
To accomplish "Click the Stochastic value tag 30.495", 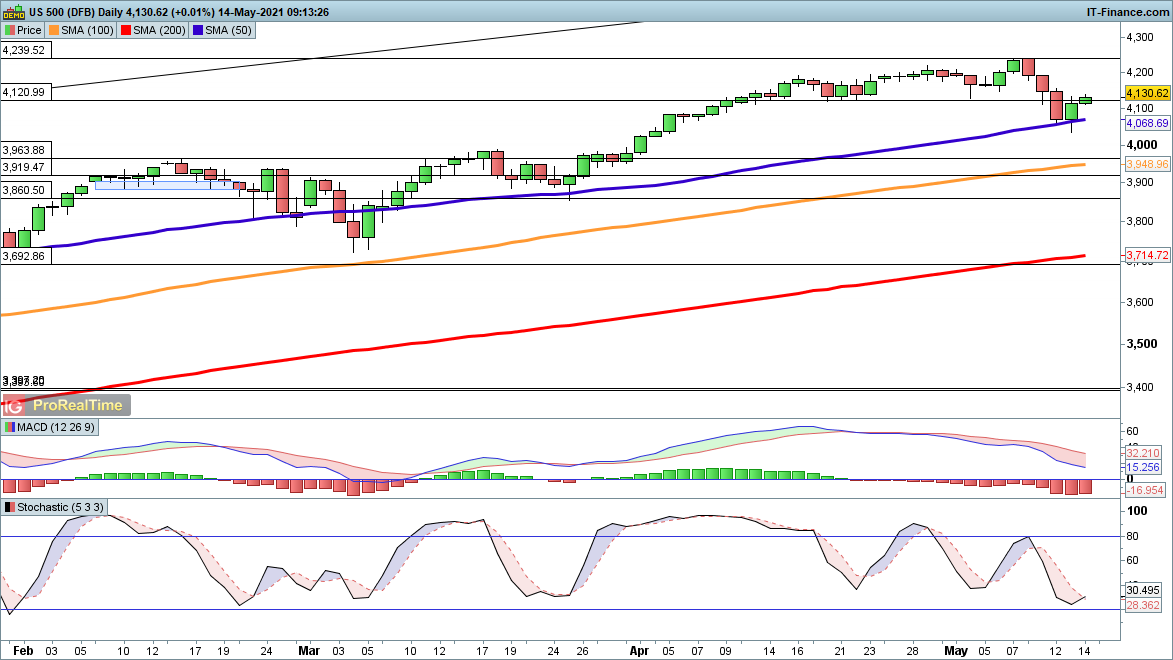I will [x=1142, y=590].
